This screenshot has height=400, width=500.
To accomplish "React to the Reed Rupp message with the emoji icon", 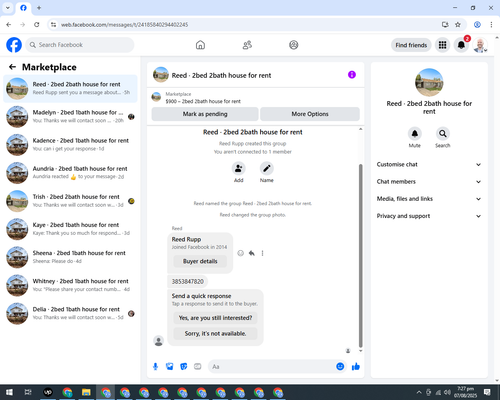I will click(x=240, y=253).
